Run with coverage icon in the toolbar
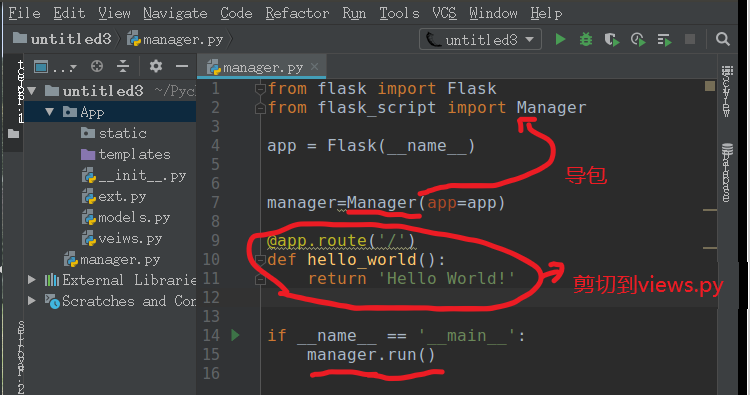The image size is (750, 395). pos(612,39)
